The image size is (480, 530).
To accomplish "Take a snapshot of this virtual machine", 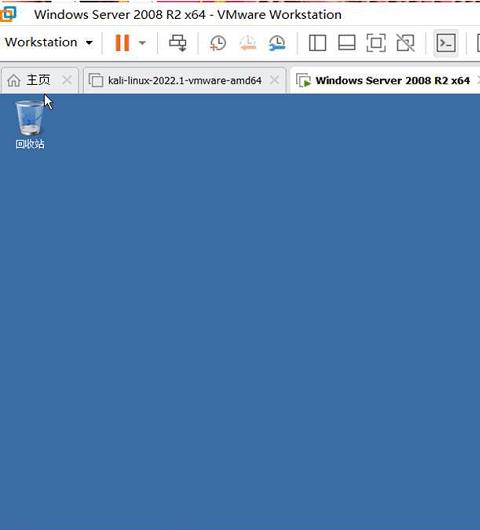I will (x=218, y=43).
